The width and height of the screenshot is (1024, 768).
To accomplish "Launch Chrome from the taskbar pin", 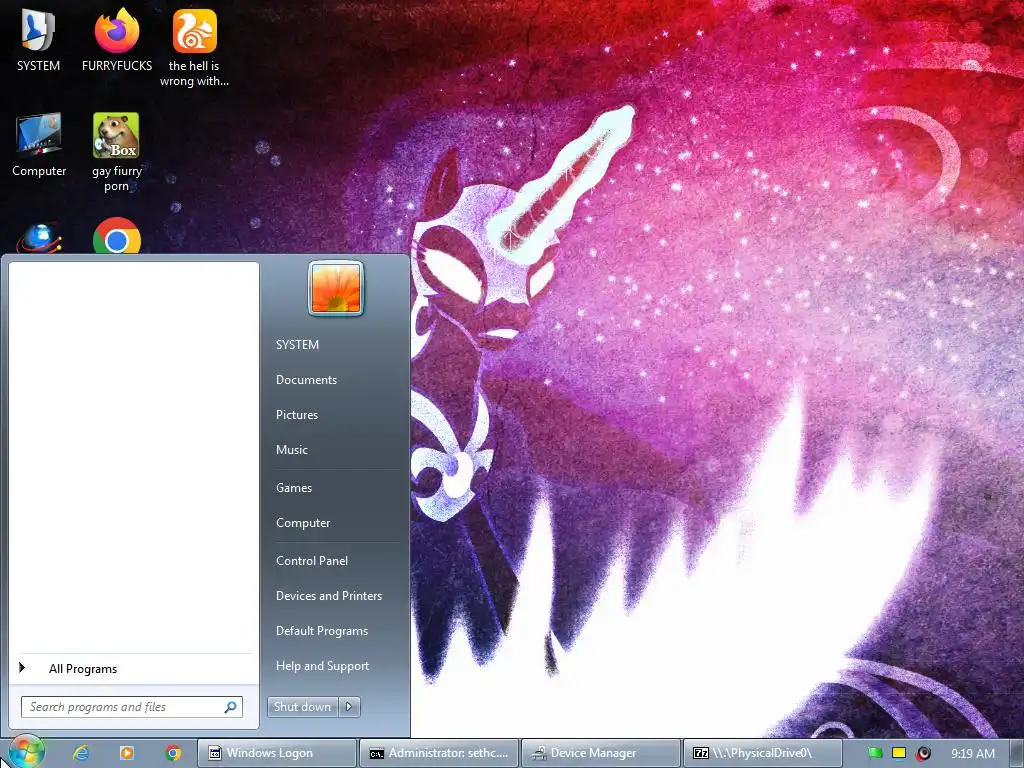I will [x=173, y=753].
